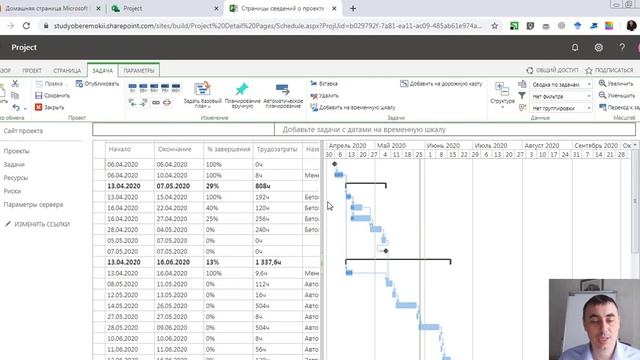Click Добавить на дорожную карту
The image size is (640, 360).
pyautogui.click(x=441, y=84)
